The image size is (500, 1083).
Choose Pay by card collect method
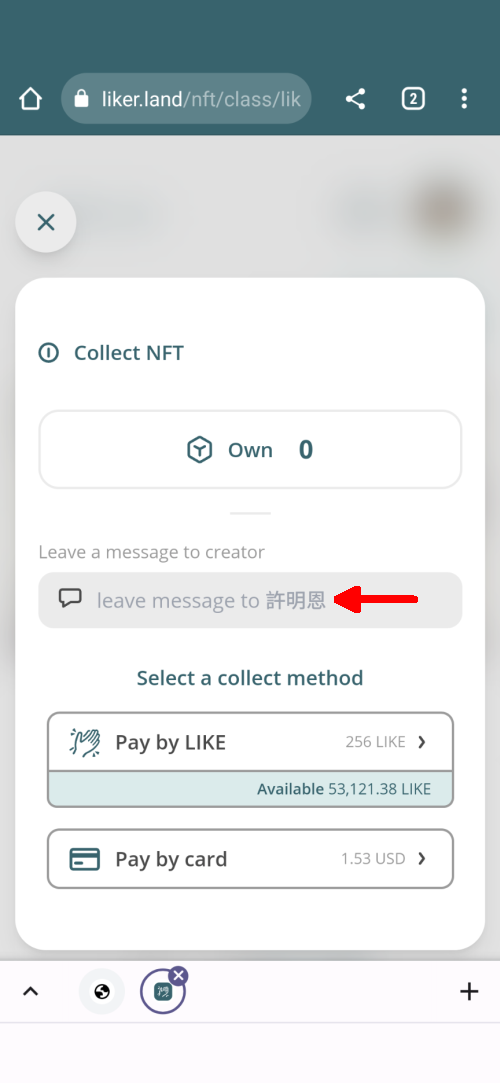click(x=250, y=859)
